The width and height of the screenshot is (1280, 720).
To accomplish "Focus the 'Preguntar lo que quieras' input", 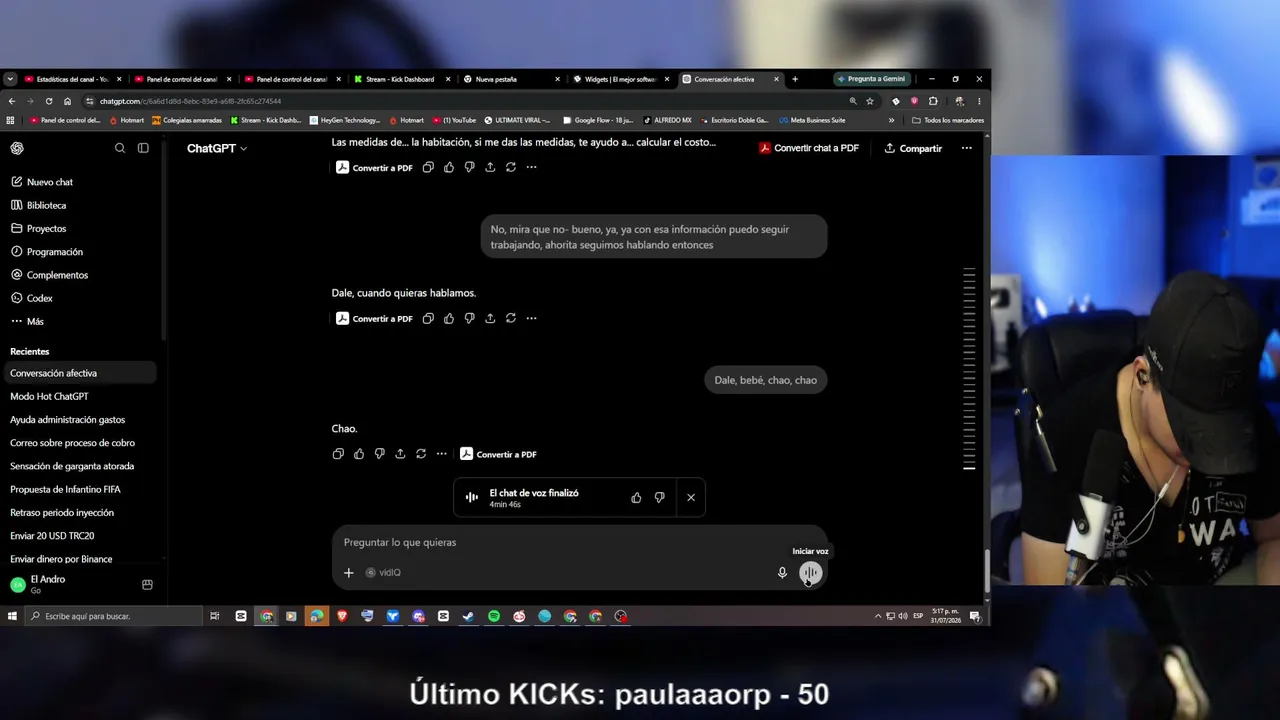I will pyautogui.click(x=580, y=542).
